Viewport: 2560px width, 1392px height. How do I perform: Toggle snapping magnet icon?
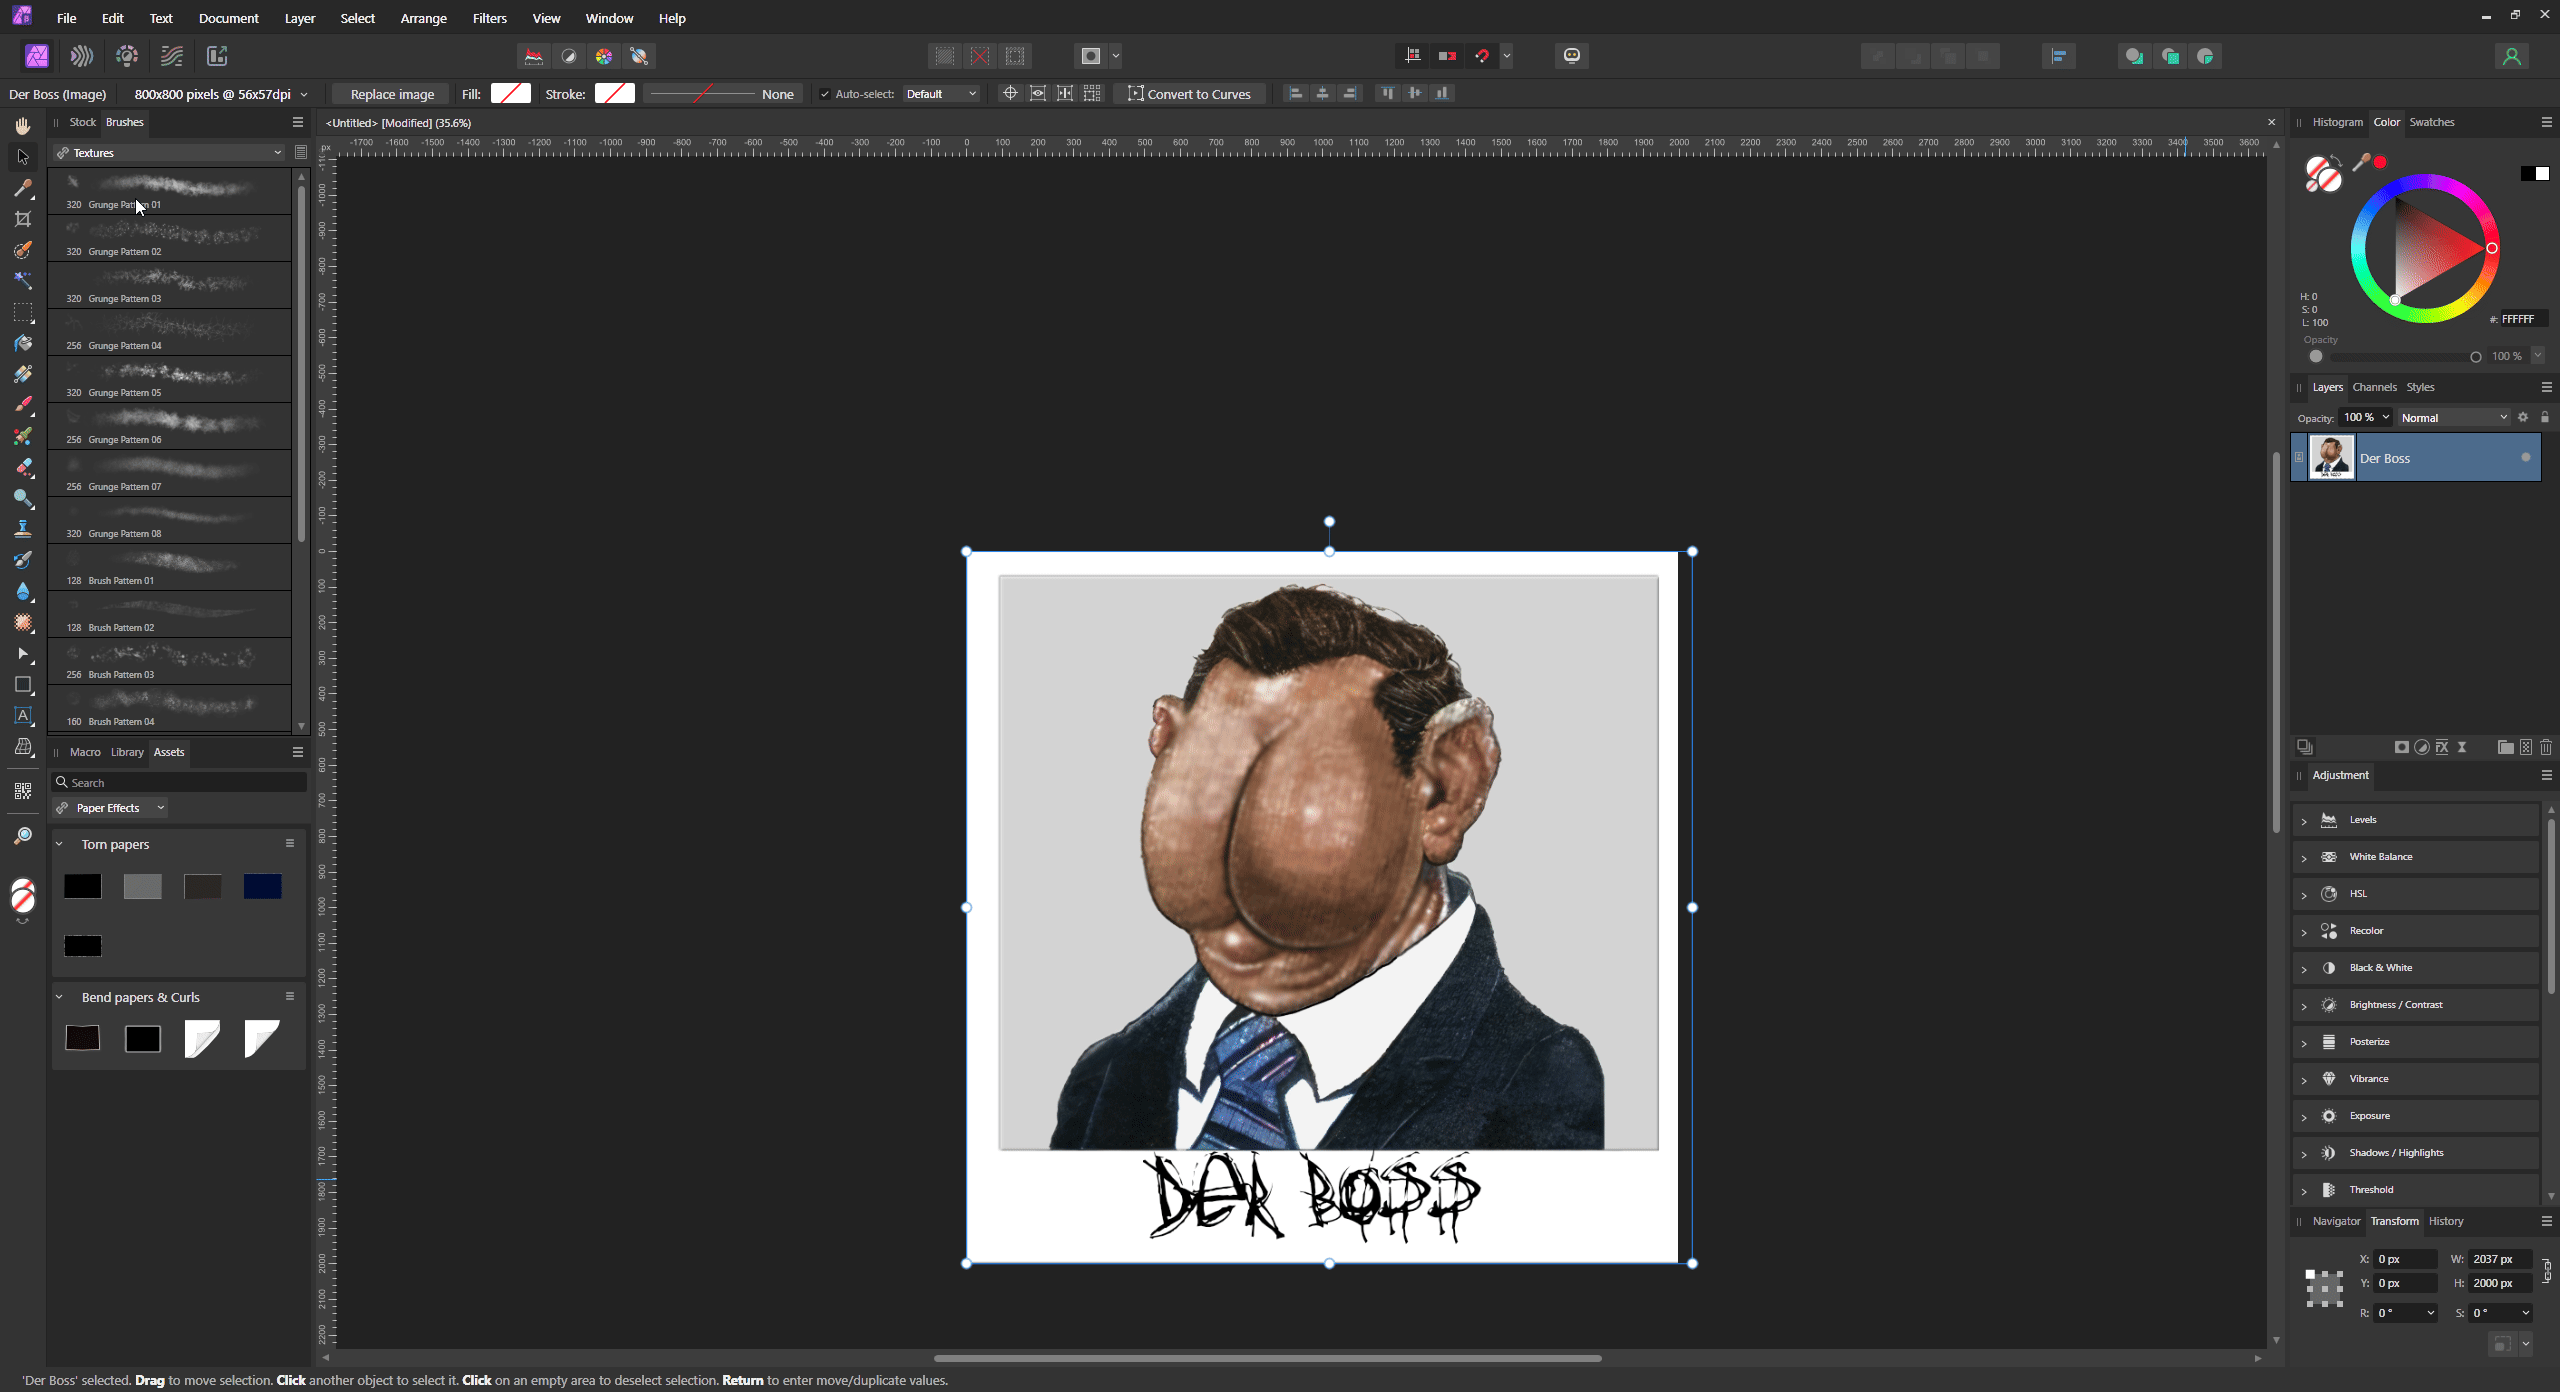(x=1482, y=56)
